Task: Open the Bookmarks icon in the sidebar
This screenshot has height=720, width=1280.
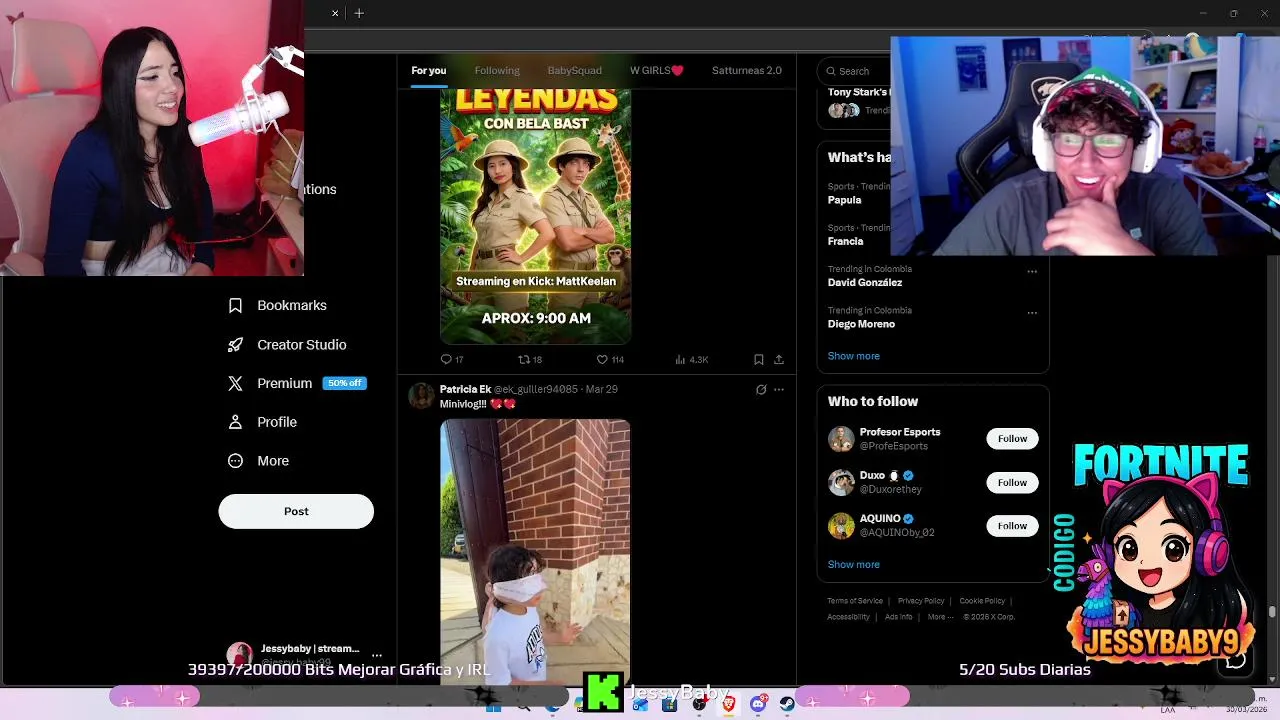Action: (235, 305)
